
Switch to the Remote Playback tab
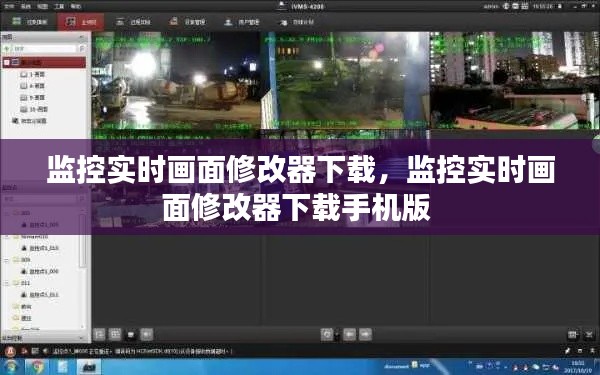point(133,22)
